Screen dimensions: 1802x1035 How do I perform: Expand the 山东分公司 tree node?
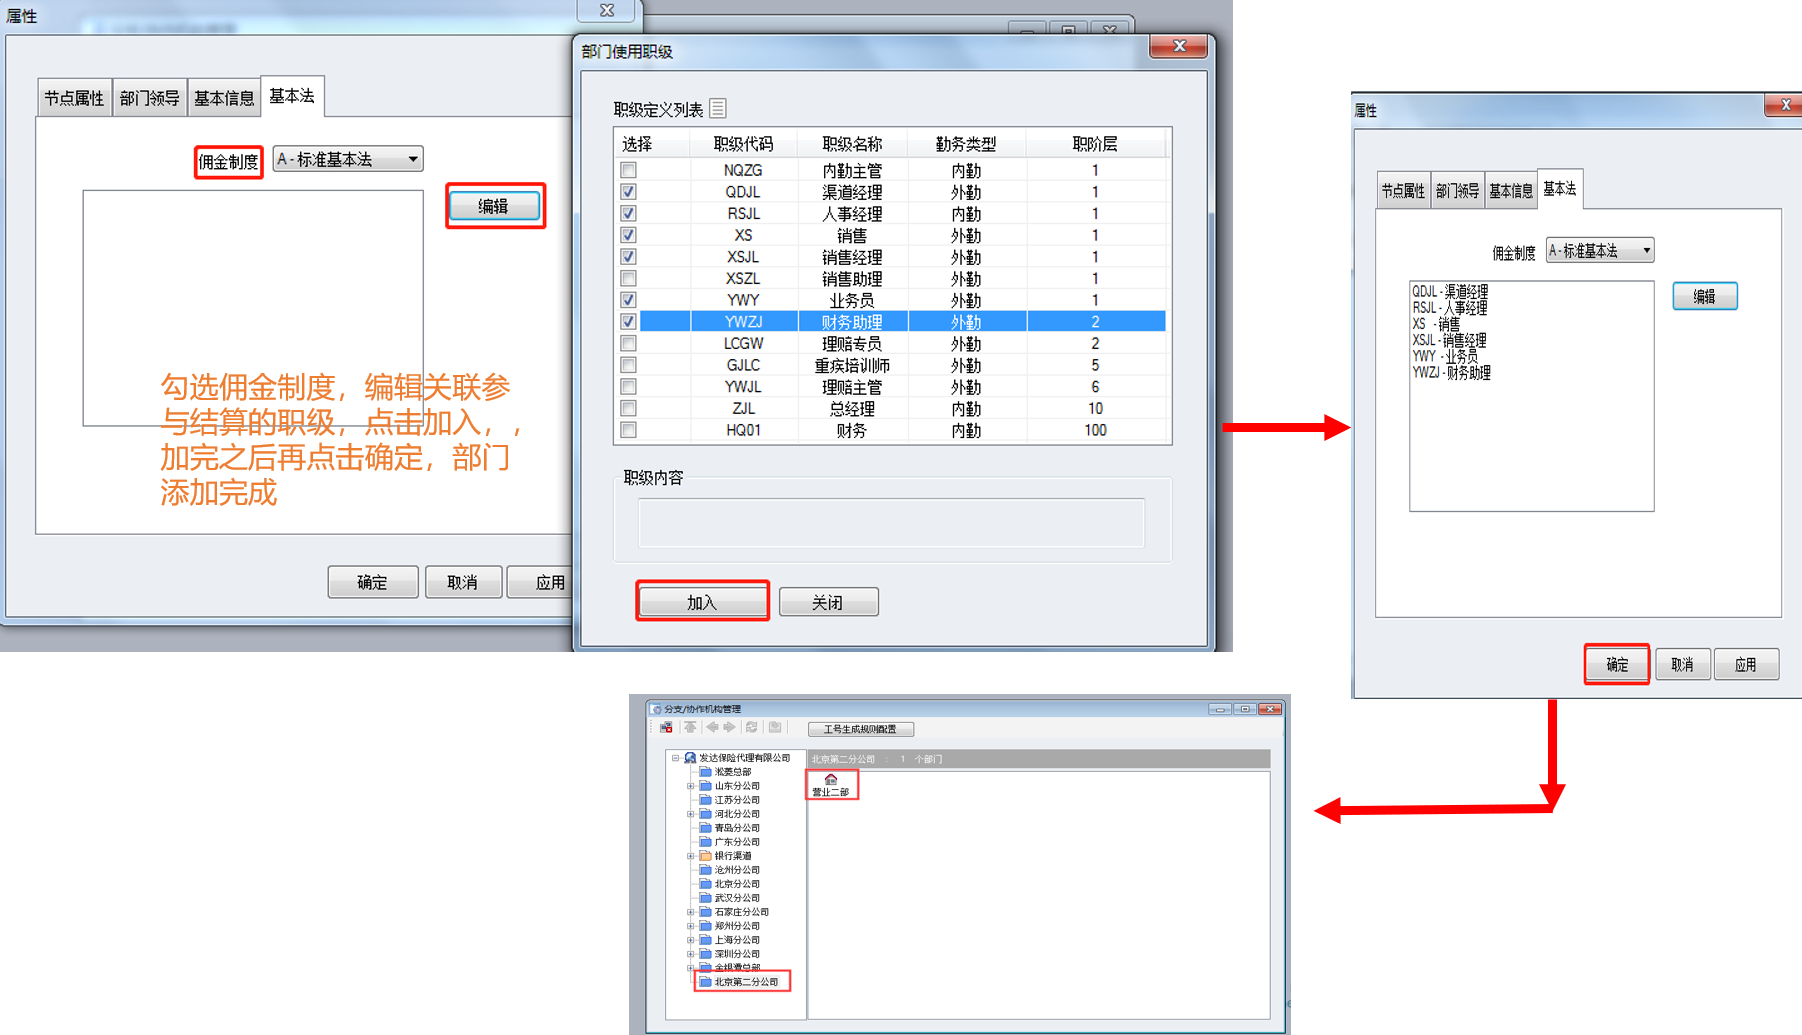pyautogui.click(x=690, y=786)
